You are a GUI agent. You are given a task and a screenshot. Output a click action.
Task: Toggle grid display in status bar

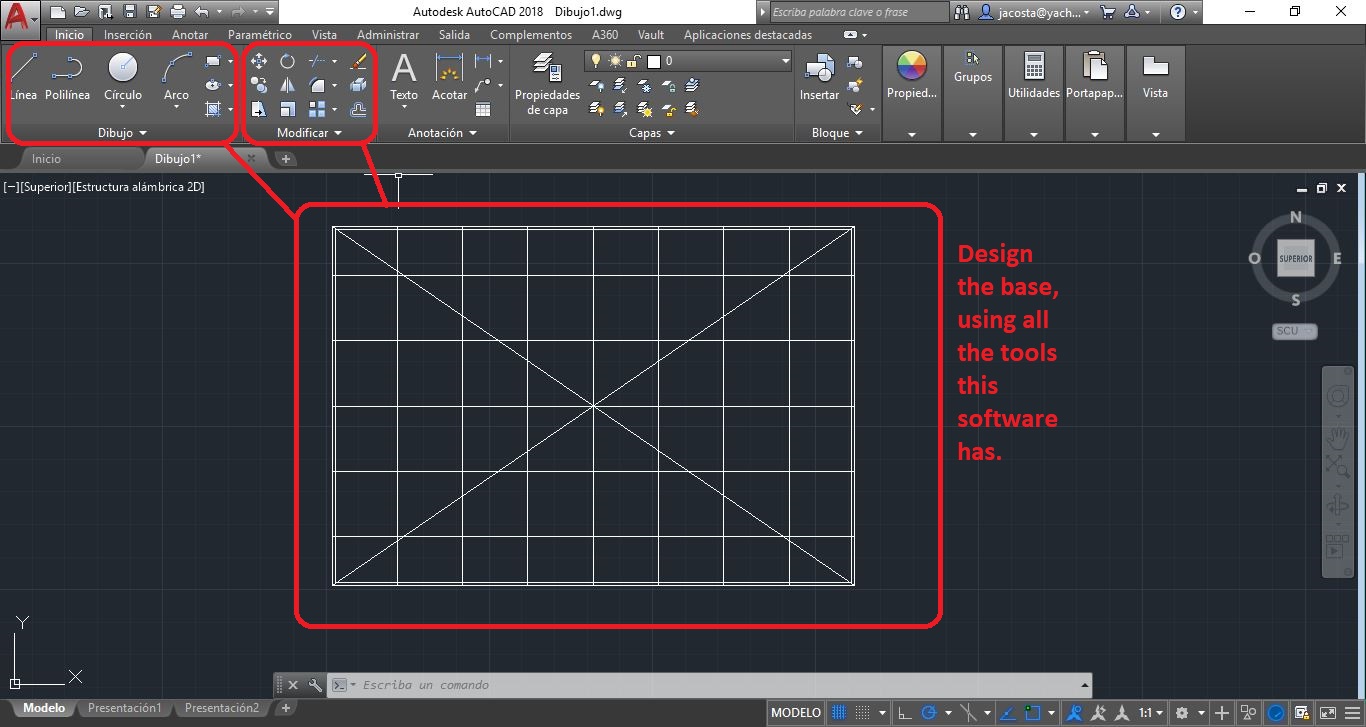tap(840, 713)
